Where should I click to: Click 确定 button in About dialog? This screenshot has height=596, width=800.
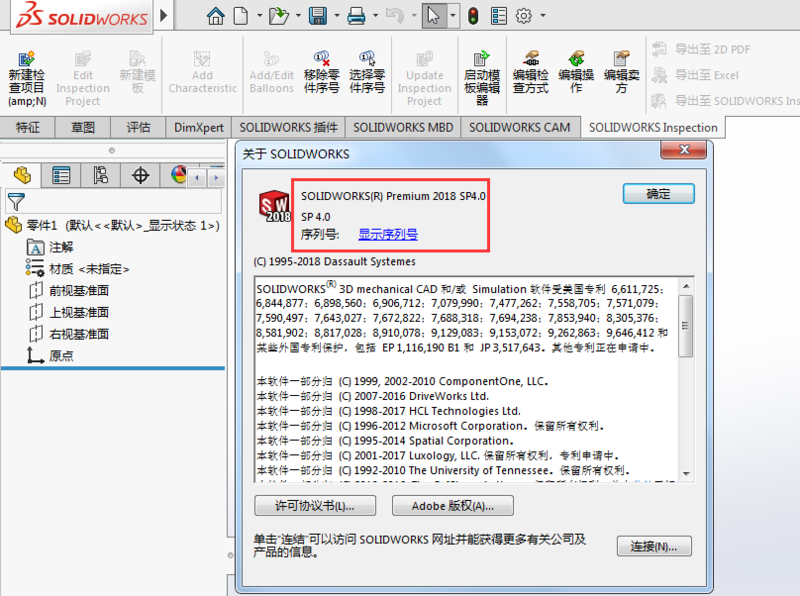[658, 194]
